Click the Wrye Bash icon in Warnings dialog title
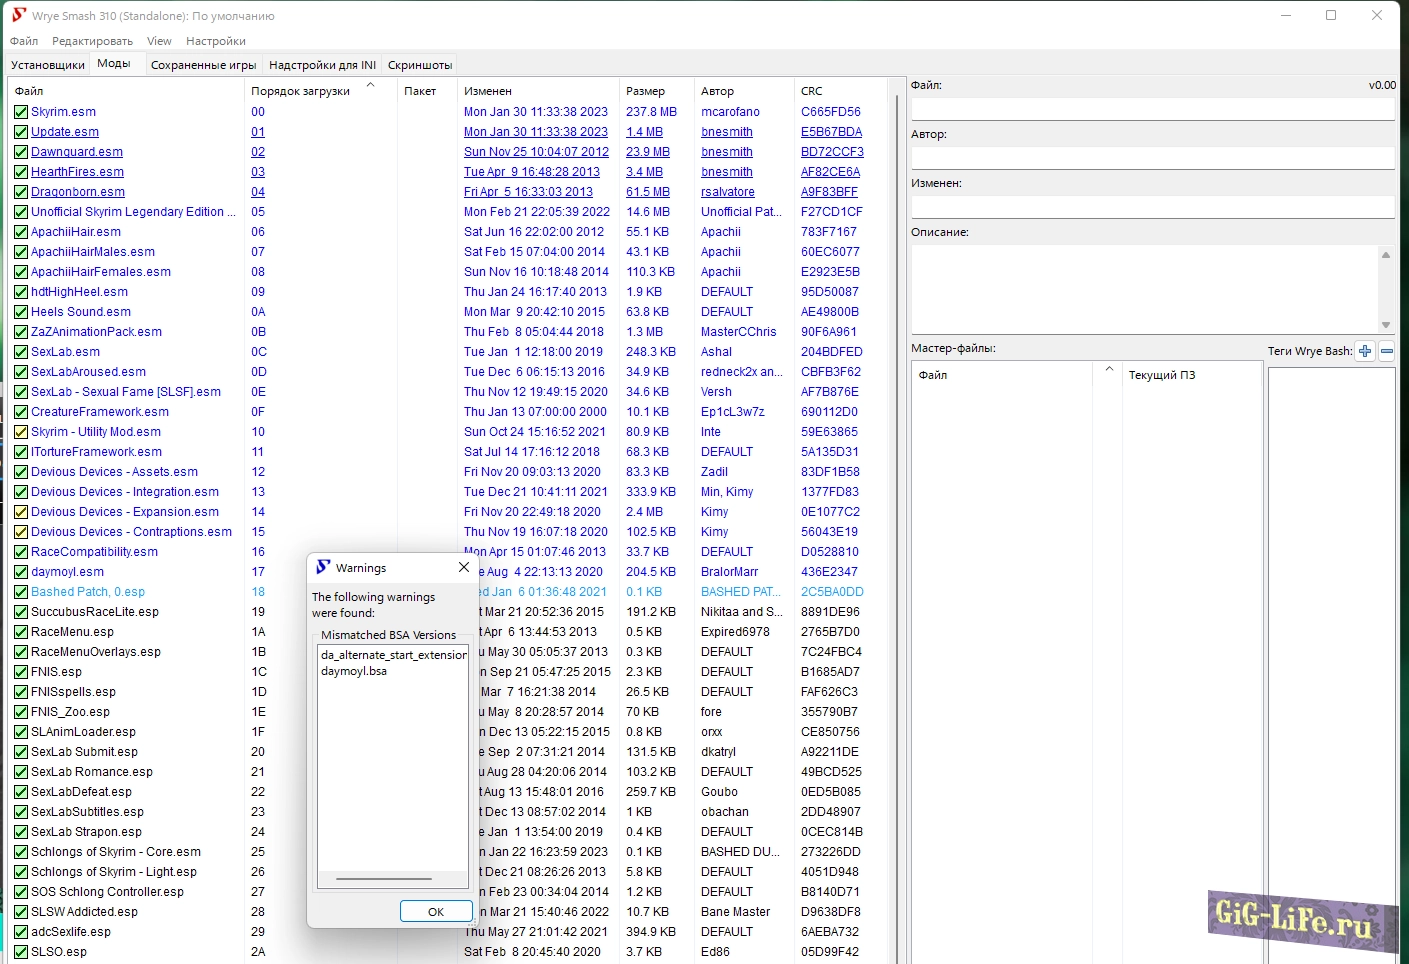The width and height of the screenshot is (1409, 964). click(x=323, y=567)
